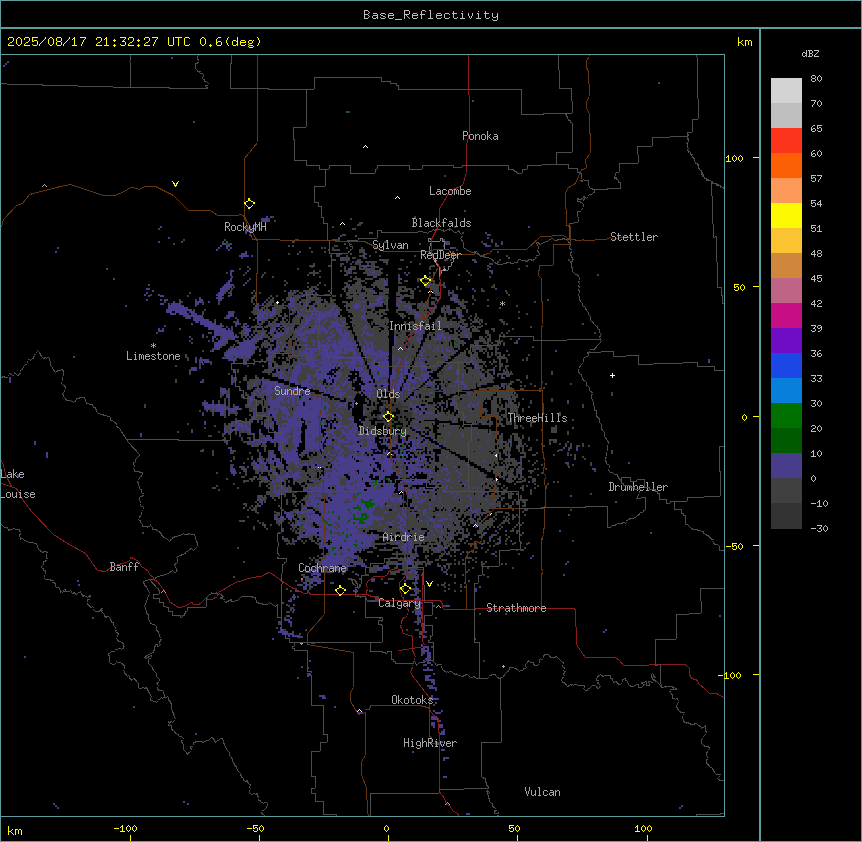Select the Sylvan label

point(390,245)
